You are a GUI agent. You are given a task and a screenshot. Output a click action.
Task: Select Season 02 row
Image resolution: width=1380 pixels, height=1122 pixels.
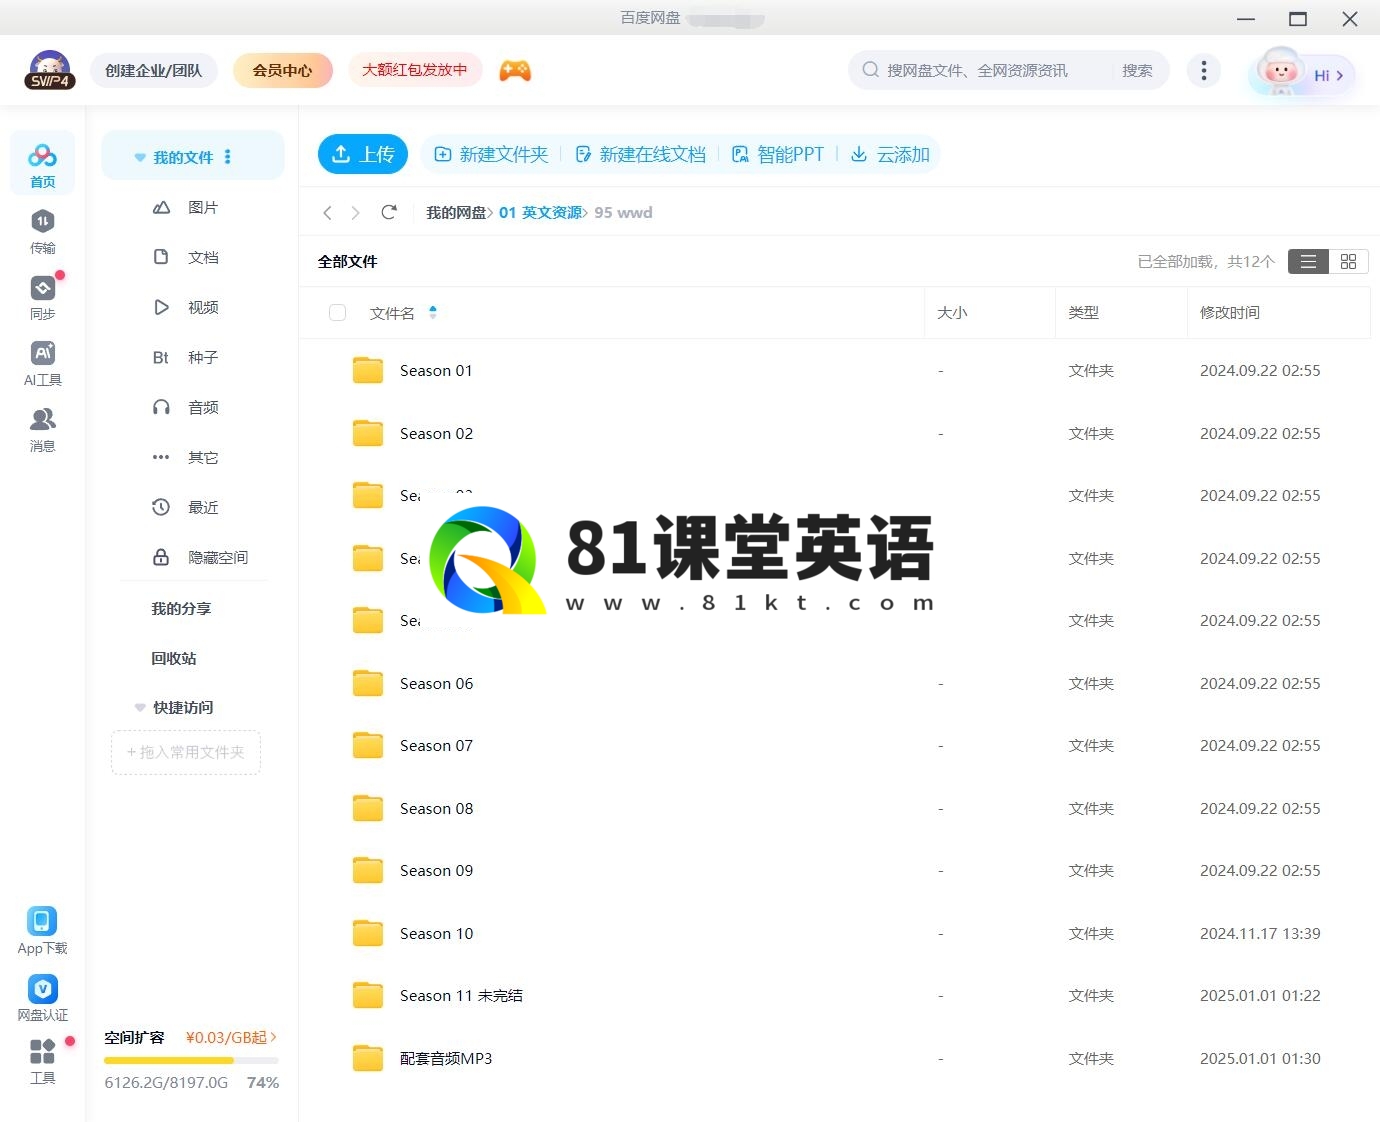(x=834, y=433)
